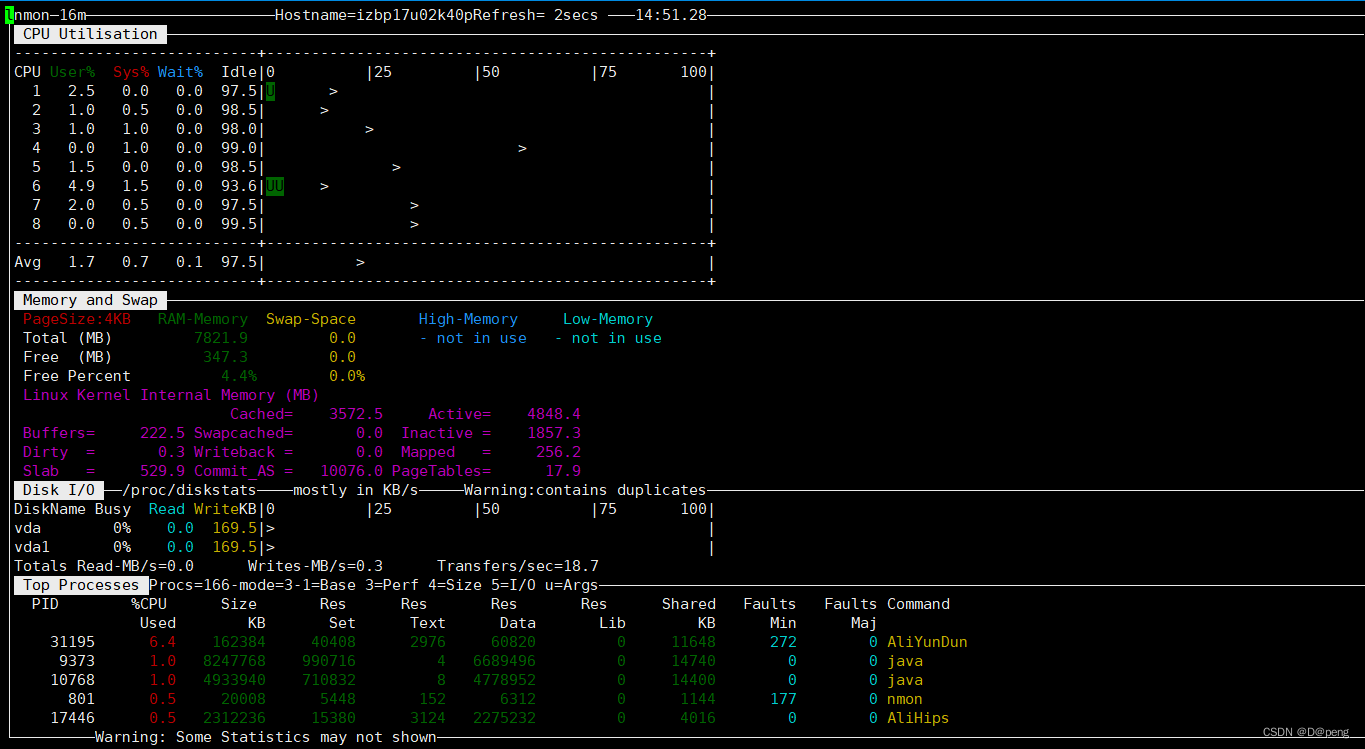Click PageTables value 17.9
1365x749 pixels.
[563, 471]
